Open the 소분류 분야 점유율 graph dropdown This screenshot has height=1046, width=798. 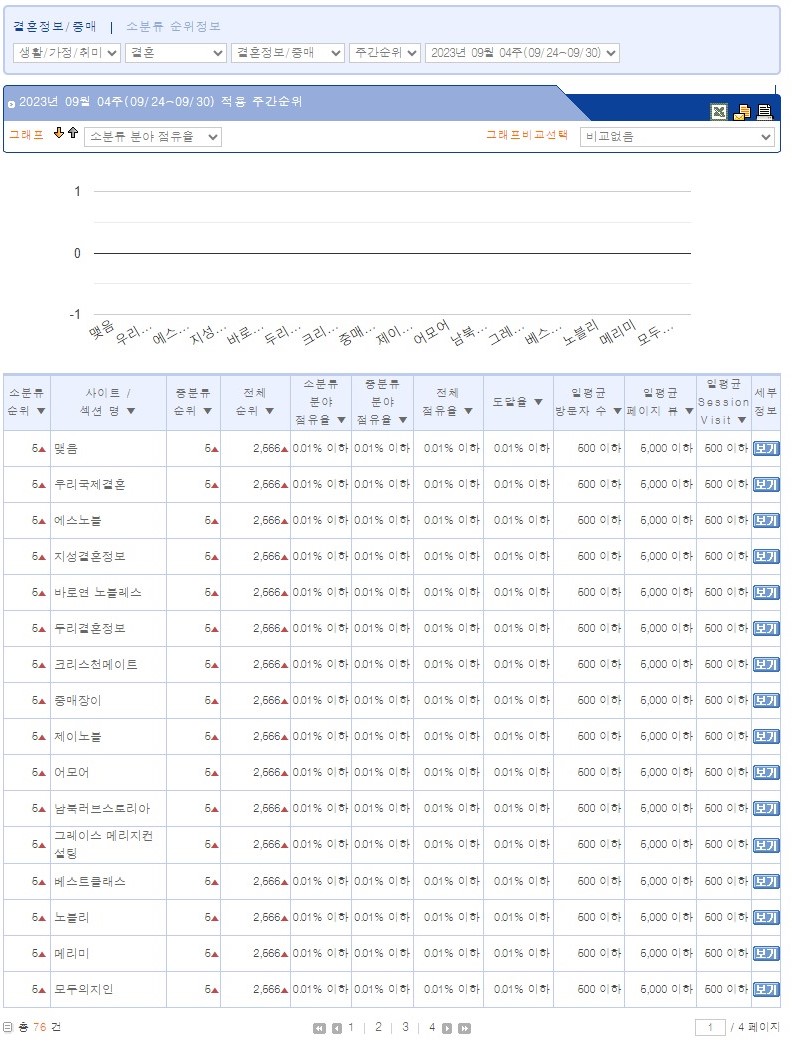pos(152,137)
